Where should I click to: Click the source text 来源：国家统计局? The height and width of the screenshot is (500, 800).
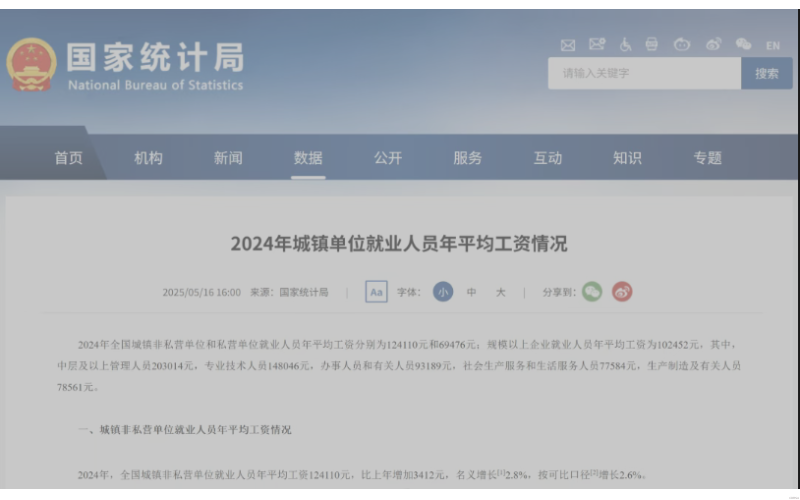(x=289, y=293)
